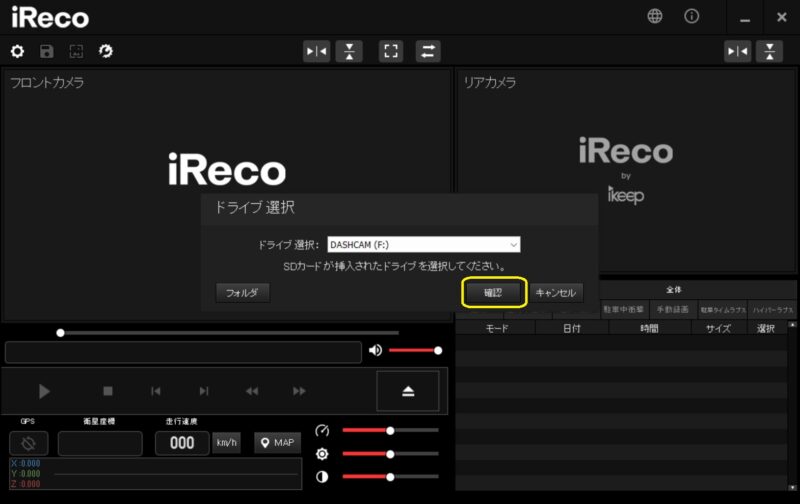Click the eject button
The image size is (800, 504).
point(407,391)
